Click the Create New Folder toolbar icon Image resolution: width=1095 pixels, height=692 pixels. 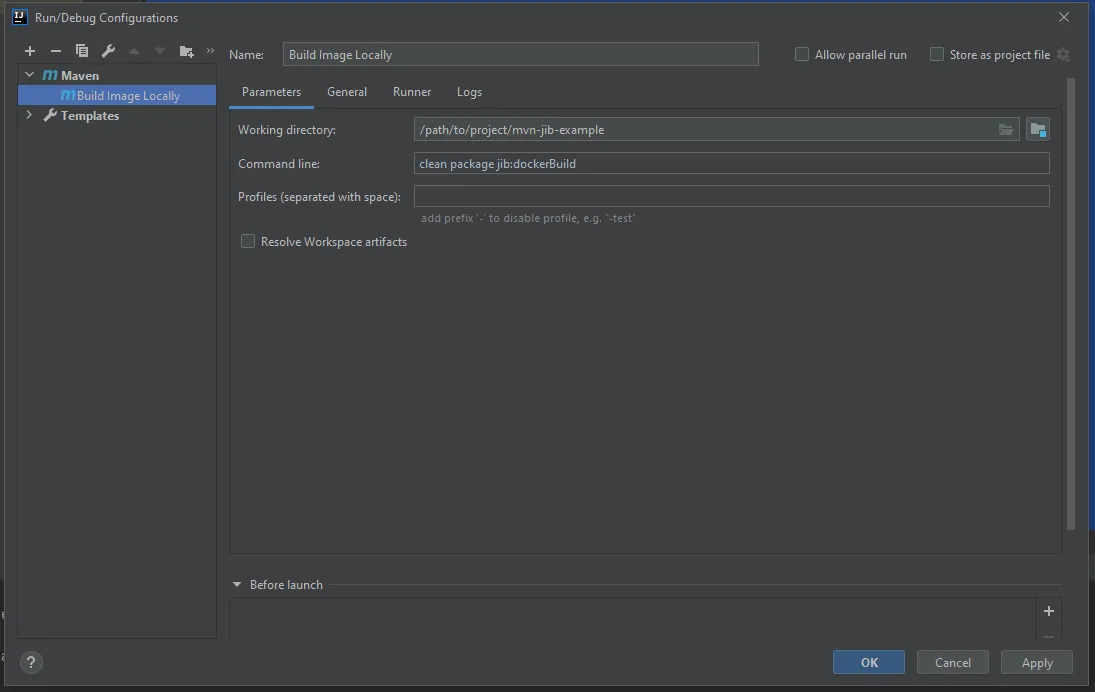[186, 51]
